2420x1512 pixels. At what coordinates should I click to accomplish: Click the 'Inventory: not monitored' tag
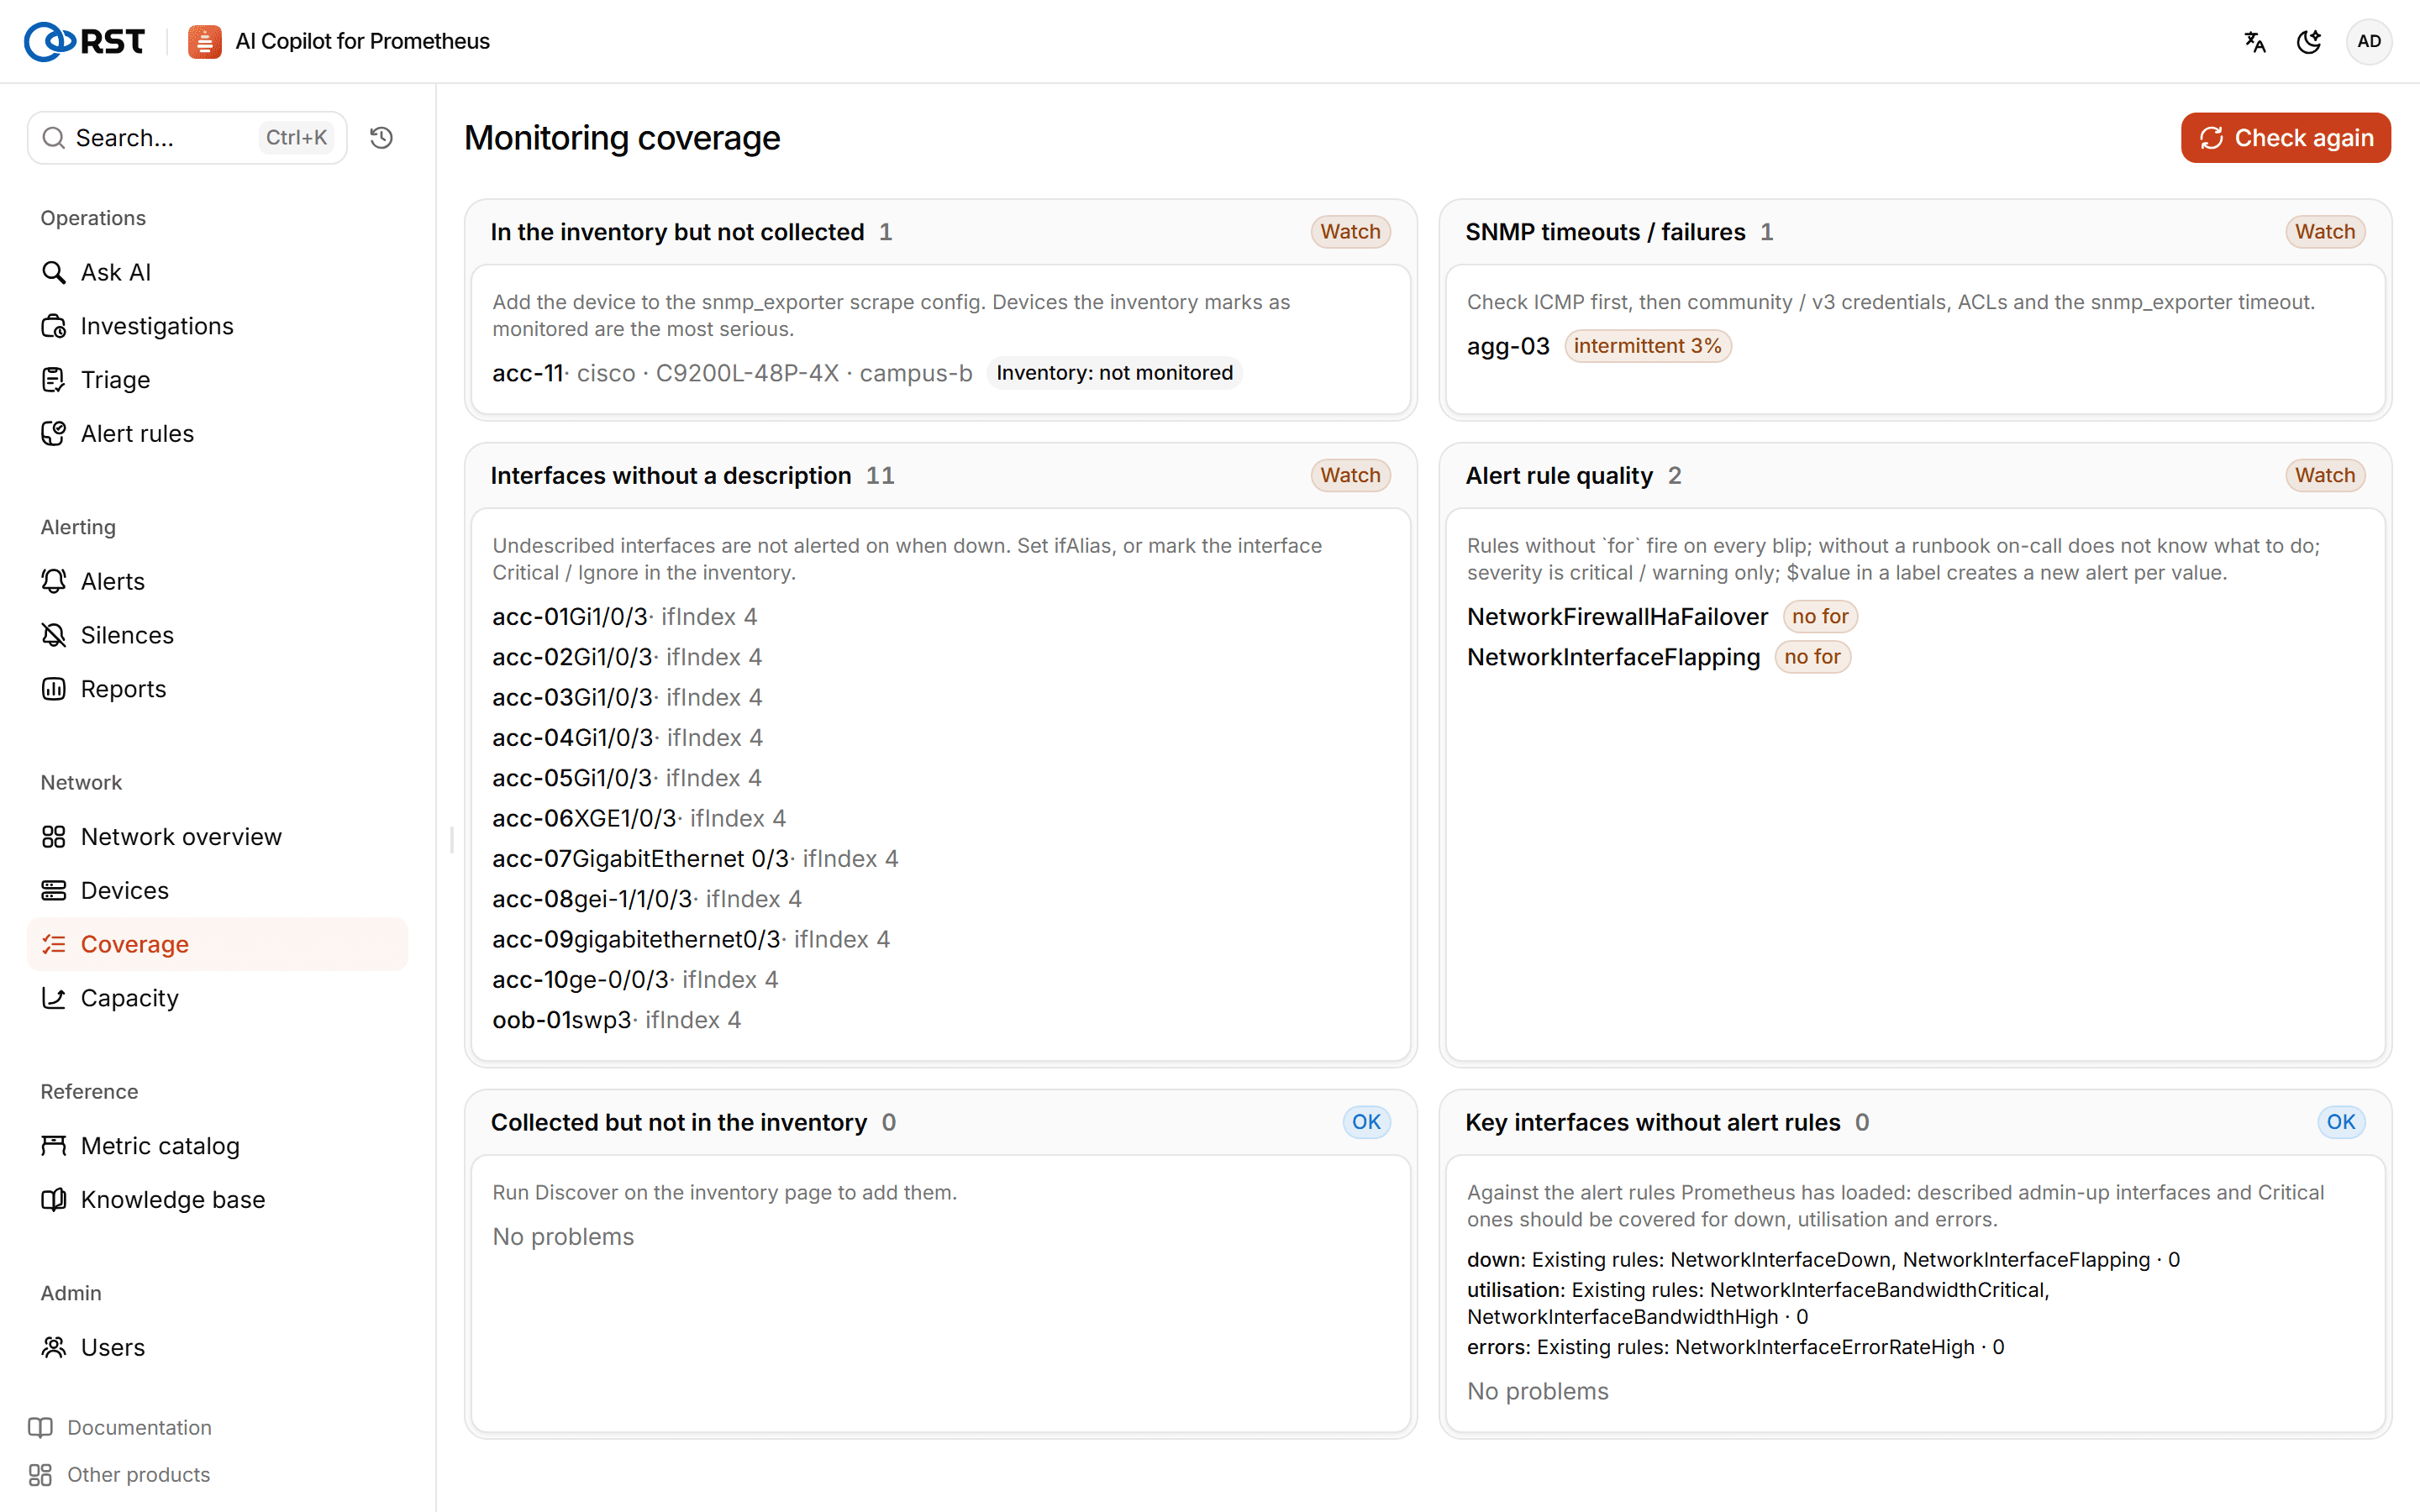[1114, 373]
